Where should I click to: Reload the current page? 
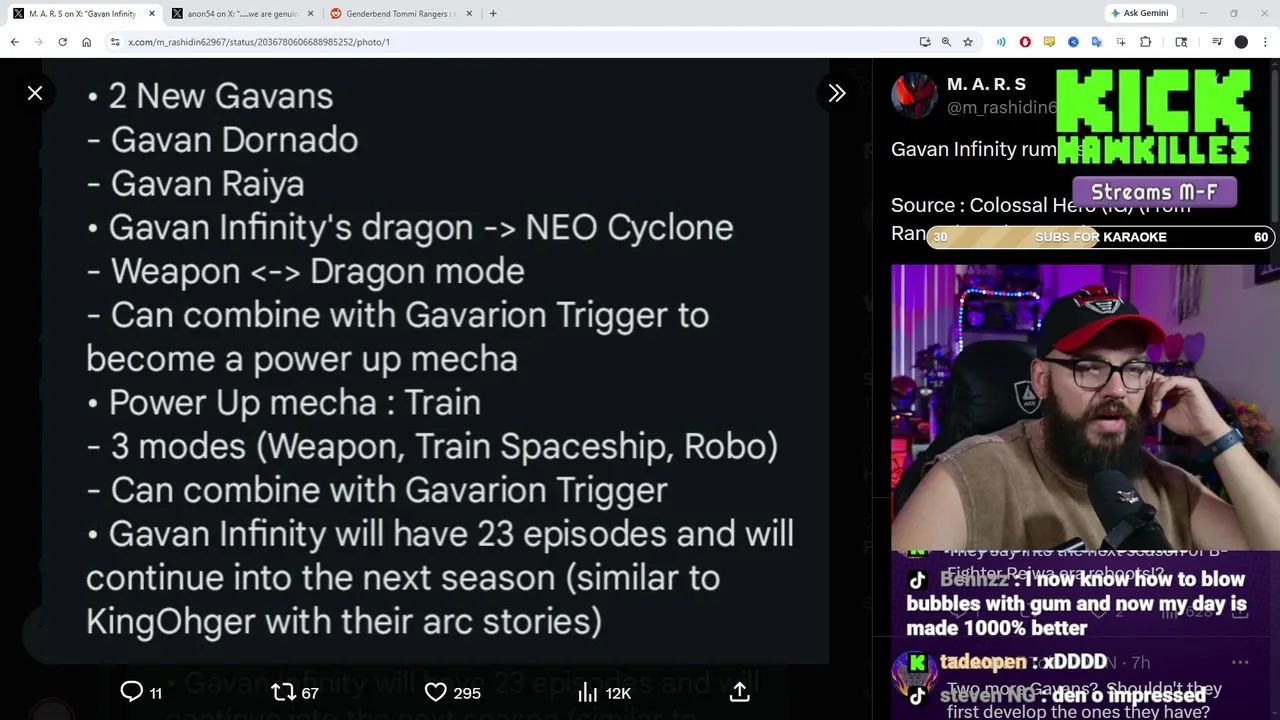point(62,42)
